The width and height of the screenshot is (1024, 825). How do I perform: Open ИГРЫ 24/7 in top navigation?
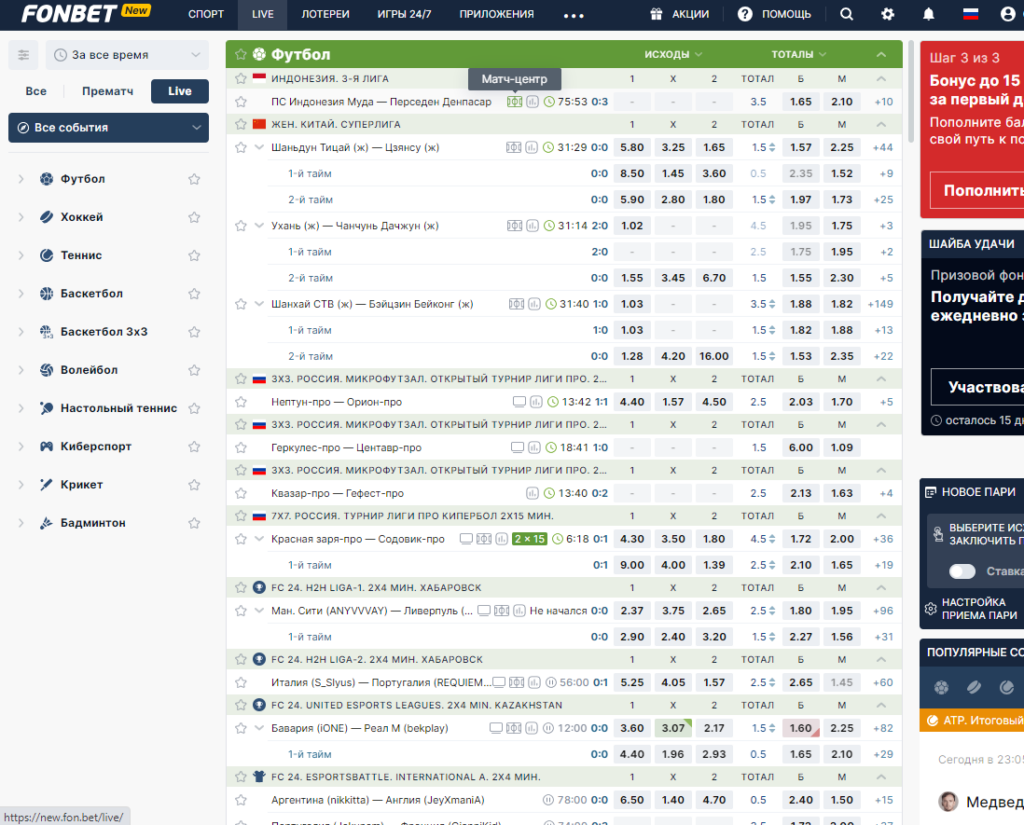tap(404, 14)
